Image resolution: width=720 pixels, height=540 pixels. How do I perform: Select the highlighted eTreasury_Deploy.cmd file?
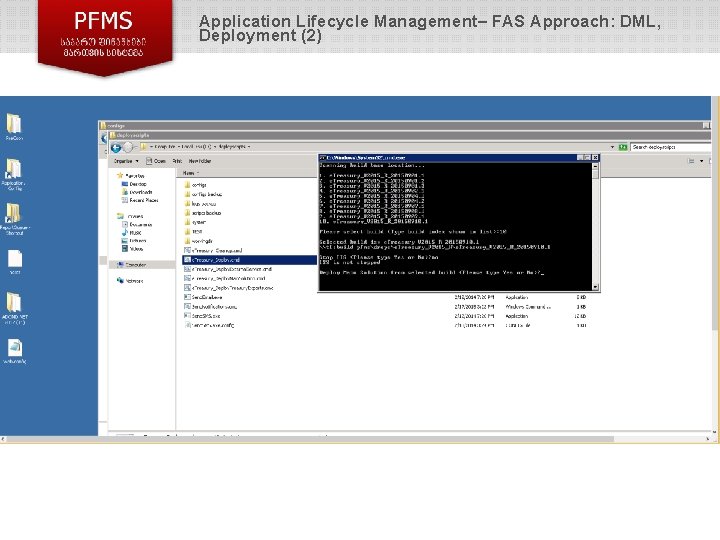click(249, 260)
